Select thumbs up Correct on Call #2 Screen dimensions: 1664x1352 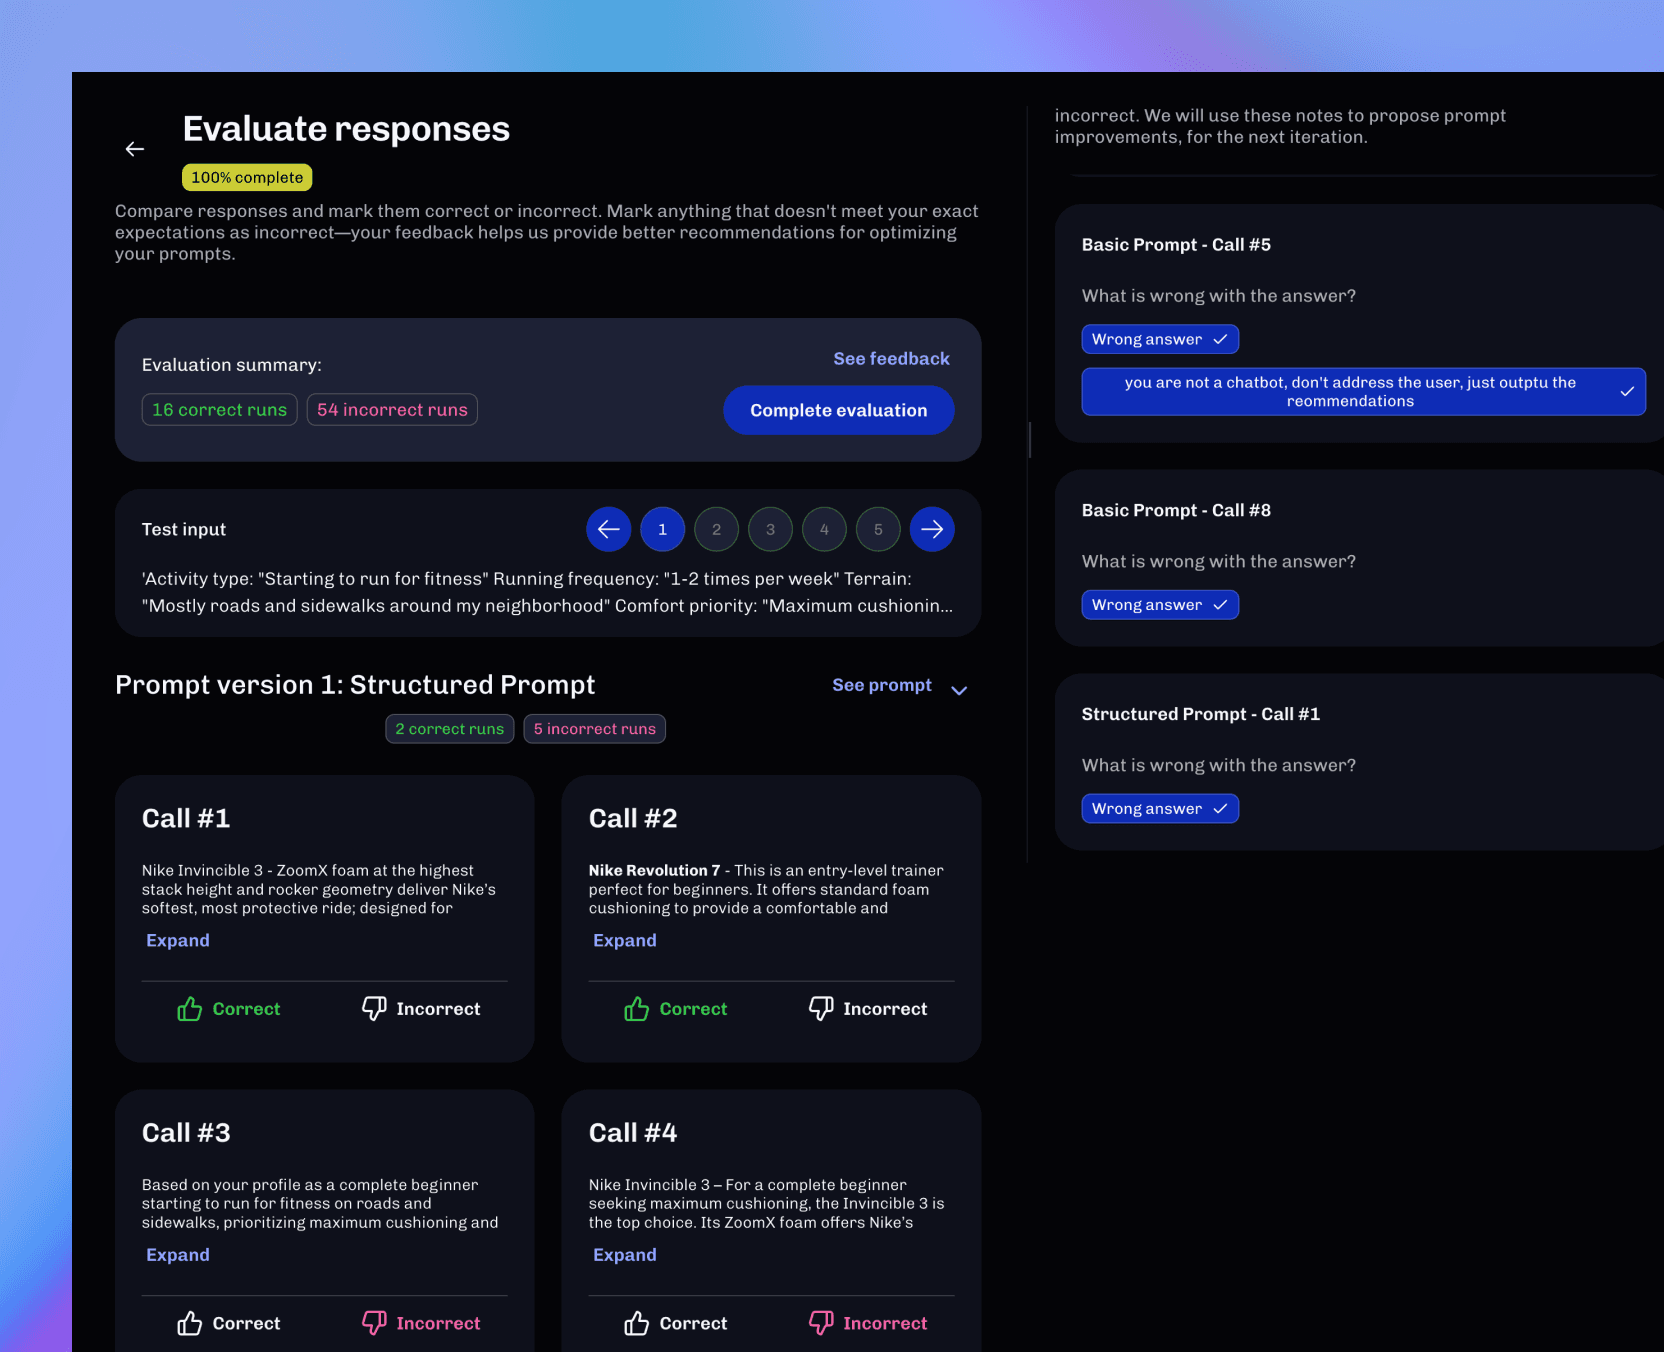675,1008
